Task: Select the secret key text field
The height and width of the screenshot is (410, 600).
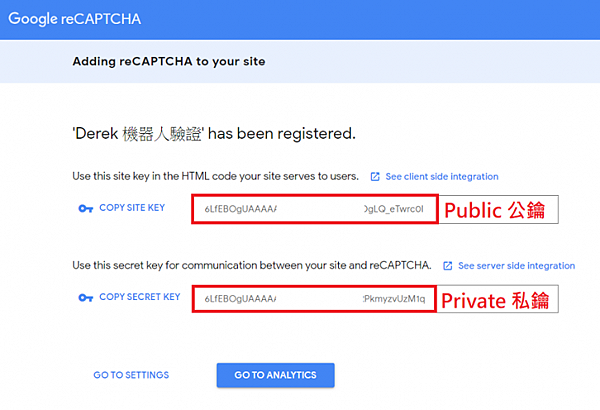Action: coord(314,298)
